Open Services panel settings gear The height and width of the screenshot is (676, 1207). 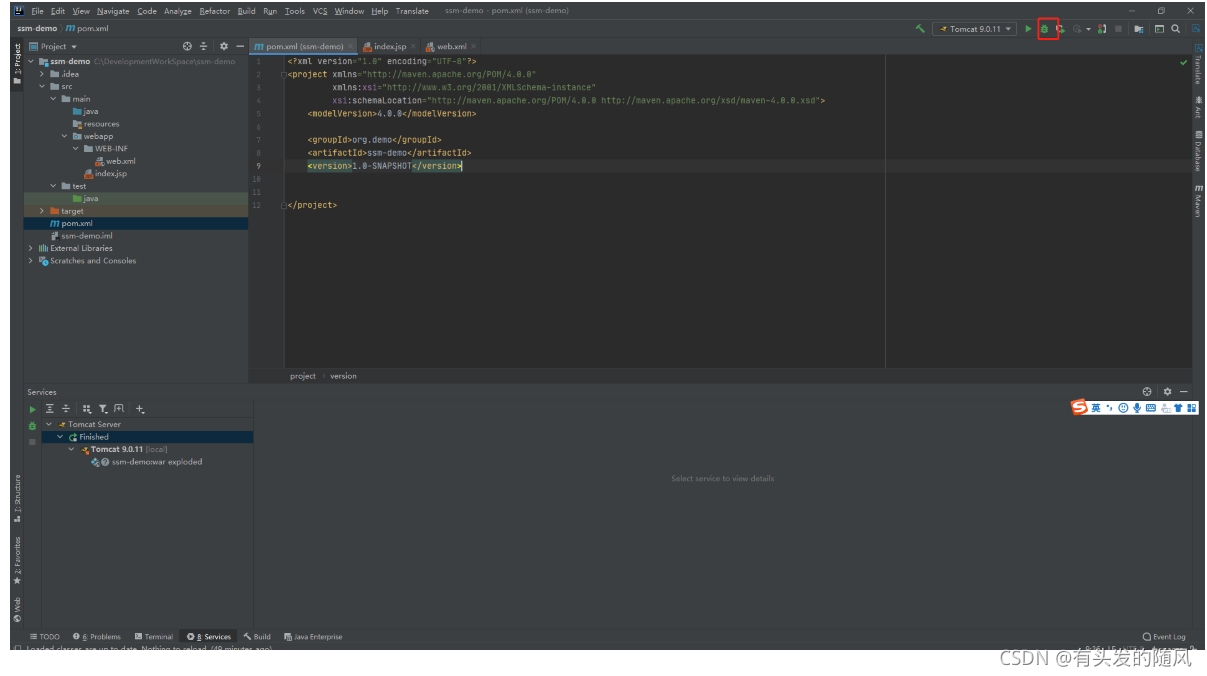coord(1167,392)
